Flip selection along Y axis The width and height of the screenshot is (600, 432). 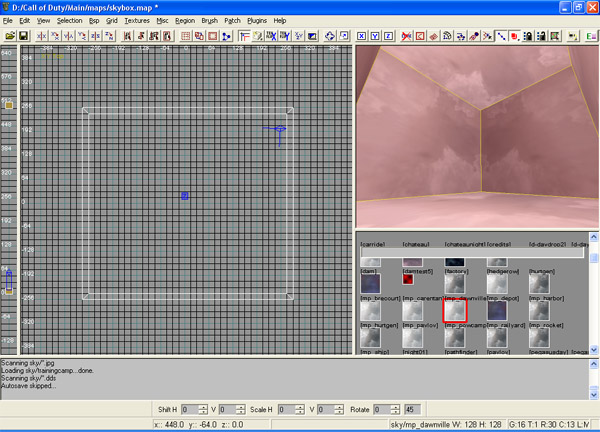[68, 36]
